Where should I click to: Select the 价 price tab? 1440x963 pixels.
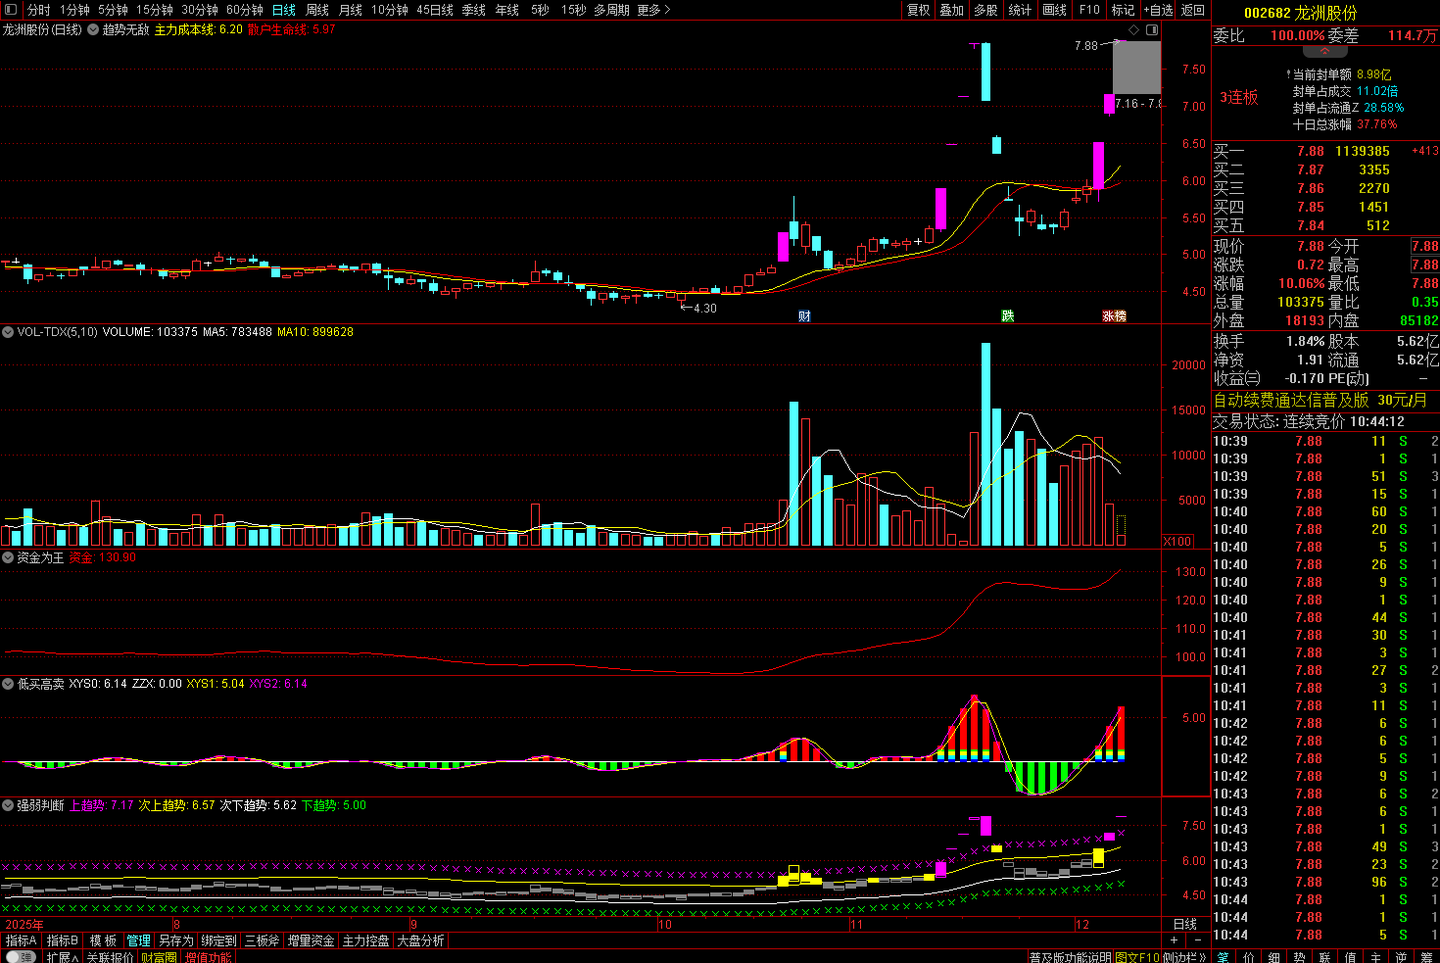[1249, 957]
